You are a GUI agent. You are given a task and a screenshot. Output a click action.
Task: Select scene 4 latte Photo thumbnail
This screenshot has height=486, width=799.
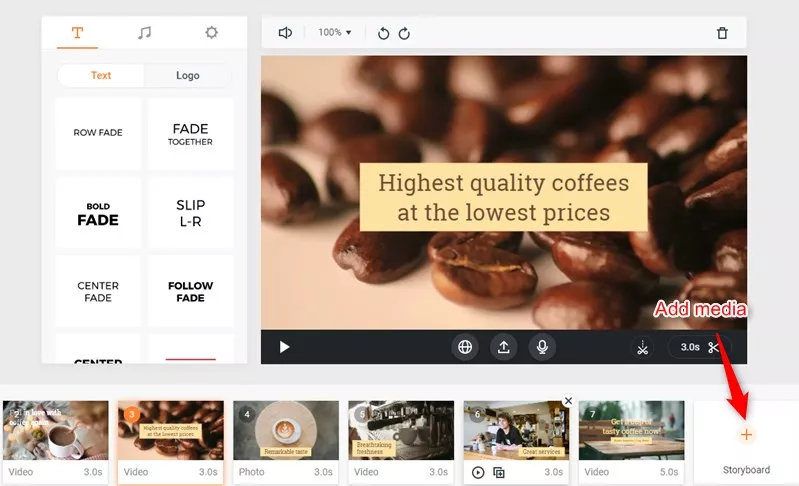[286, 430]
